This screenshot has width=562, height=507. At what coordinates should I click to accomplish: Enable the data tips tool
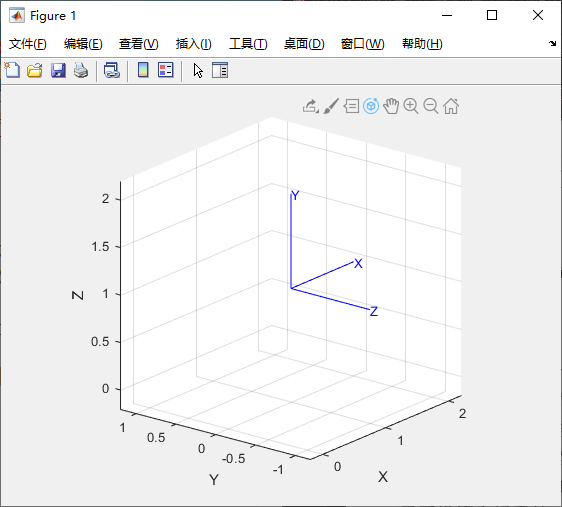tap(351, 106)
